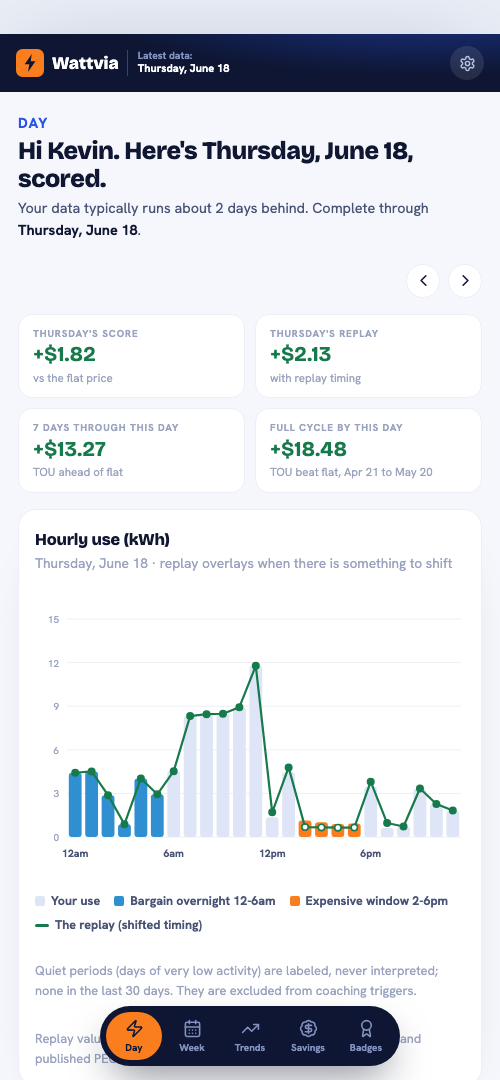This screenshot has height=1080, width=500.
Task: Click Thursday's Replay card
Action: tap(368, 356)
